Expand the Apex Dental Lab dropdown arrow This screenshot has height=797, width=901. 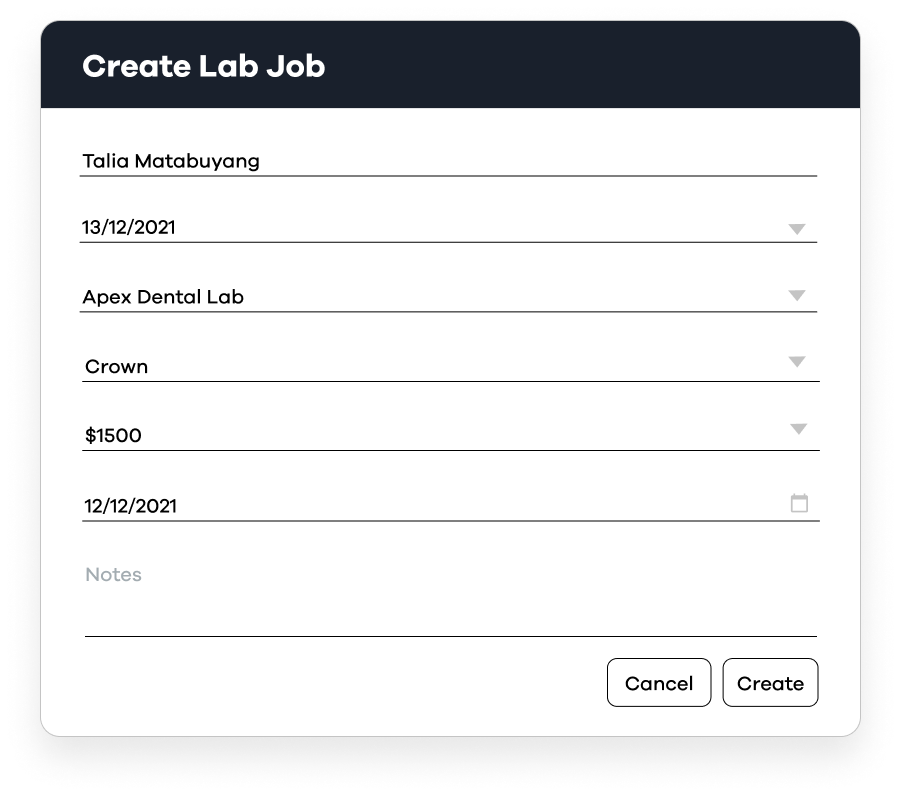click(796, 295)
